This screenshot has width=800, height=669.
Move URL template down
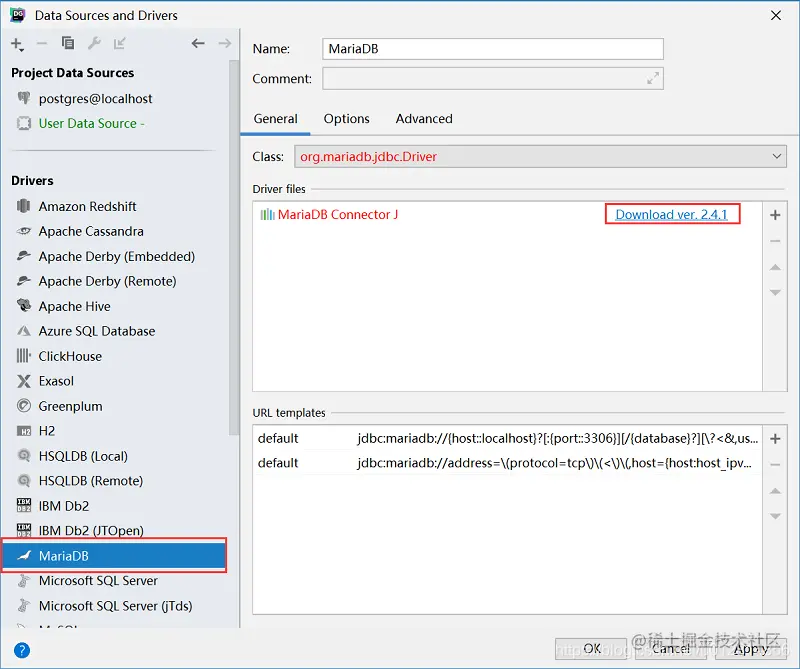tap(775, 516)
